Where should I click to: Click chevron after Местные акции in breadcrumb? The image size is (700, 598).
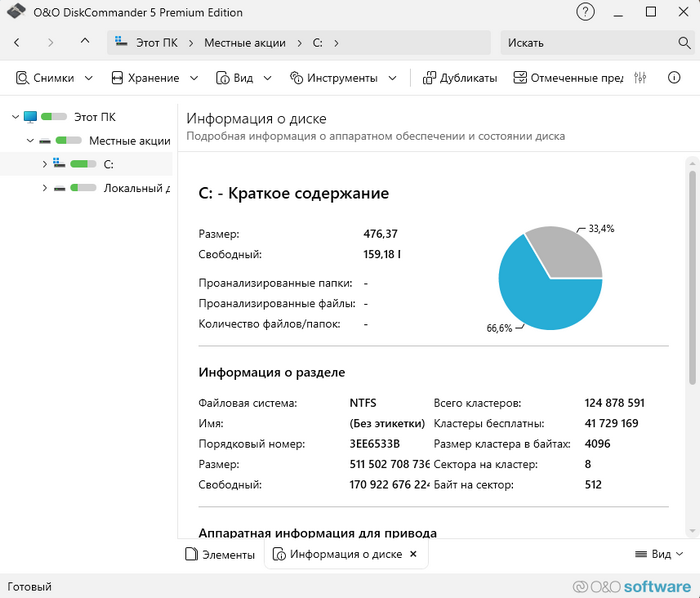(299, 43)
